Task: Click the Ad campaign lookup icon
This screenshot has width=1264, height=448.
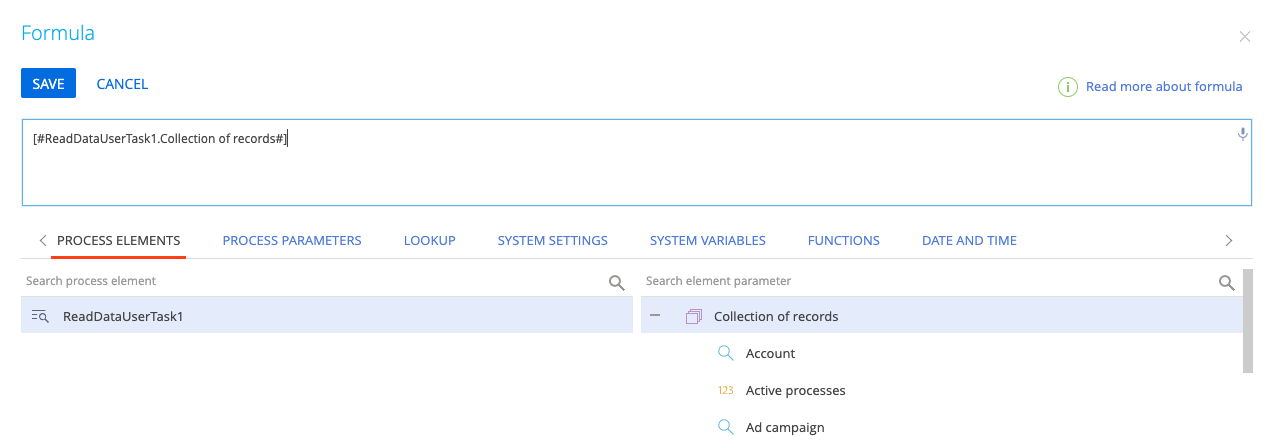Action: pyautogui.click(x=726, y=427)
